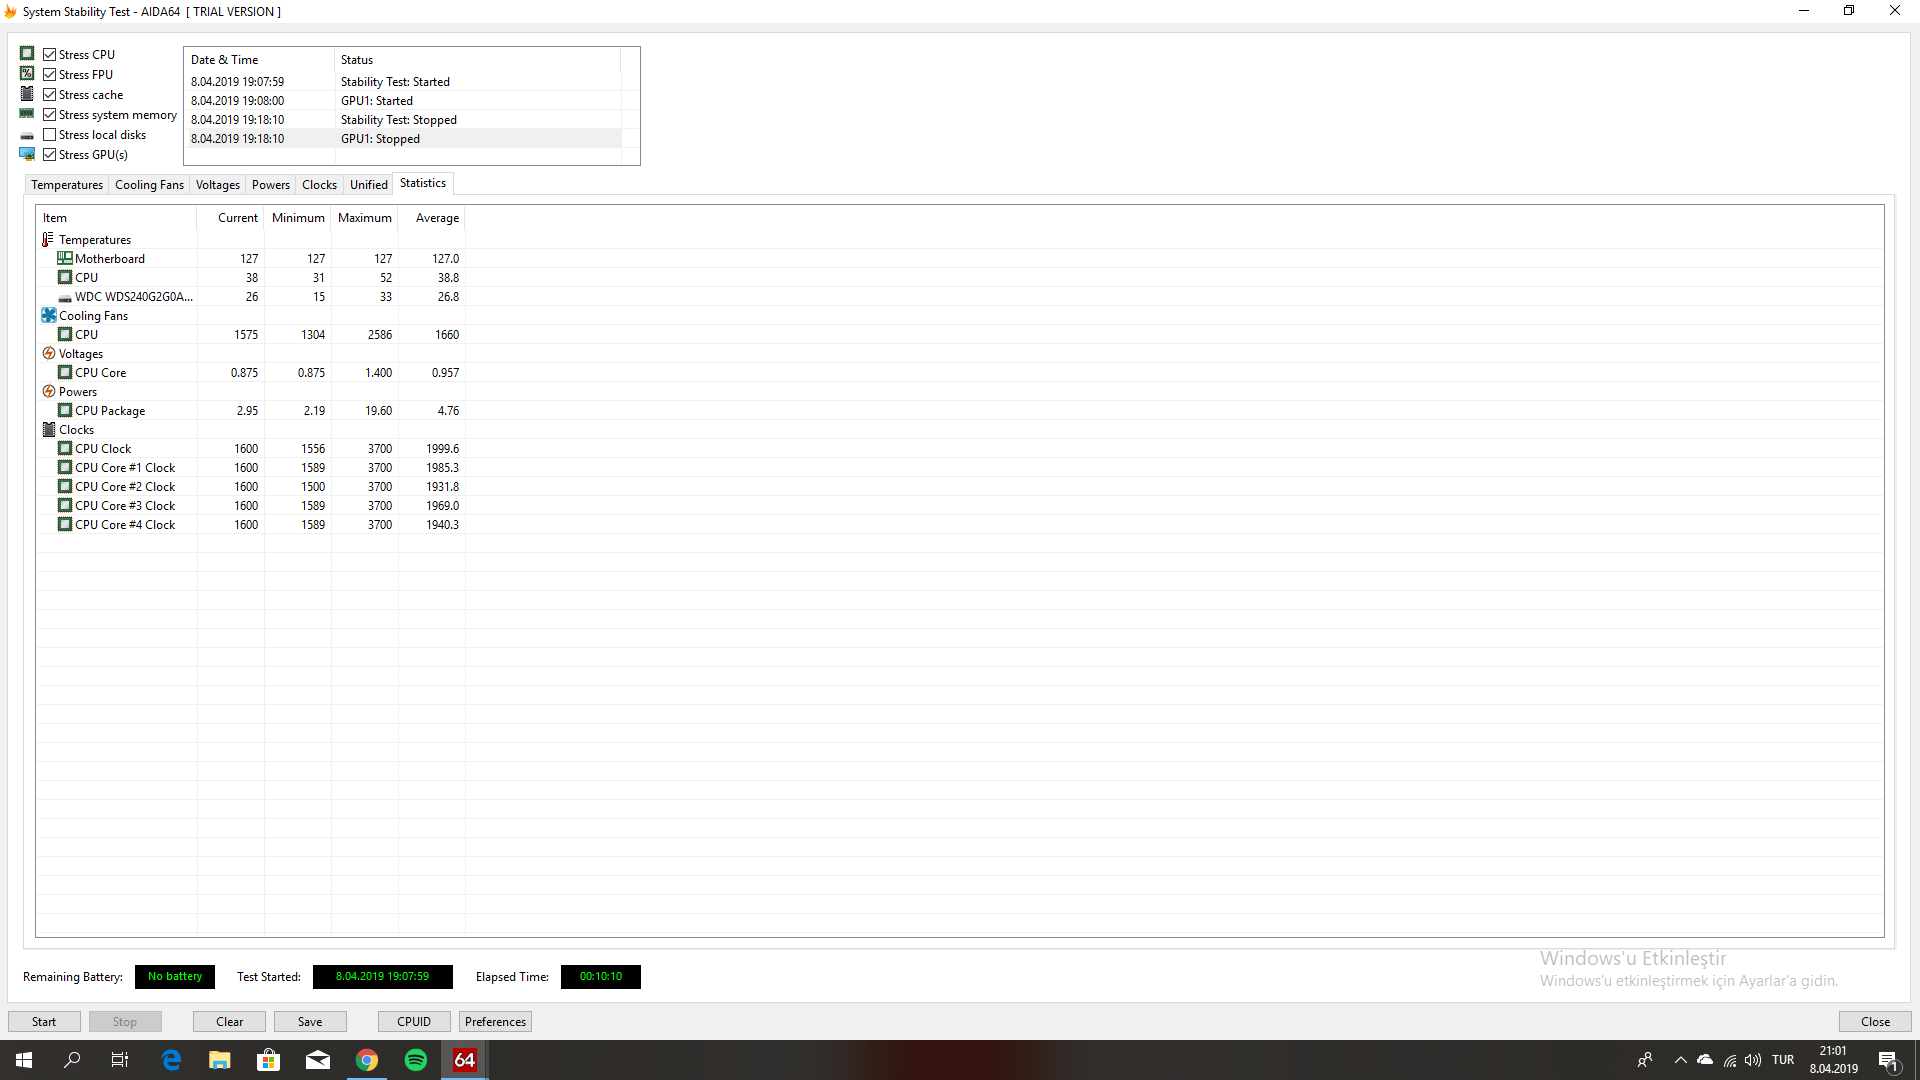The width and height of the screenshot is (1920, 1080).
Task: Open the Preferences dialog button
Action: click(495, 1021)
